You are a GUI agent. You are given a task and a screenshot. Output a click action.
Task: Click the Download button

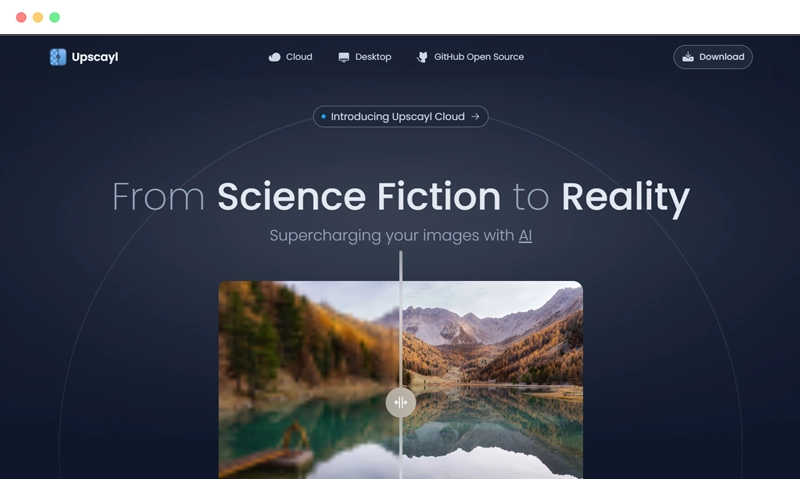[x=713, y=57]
